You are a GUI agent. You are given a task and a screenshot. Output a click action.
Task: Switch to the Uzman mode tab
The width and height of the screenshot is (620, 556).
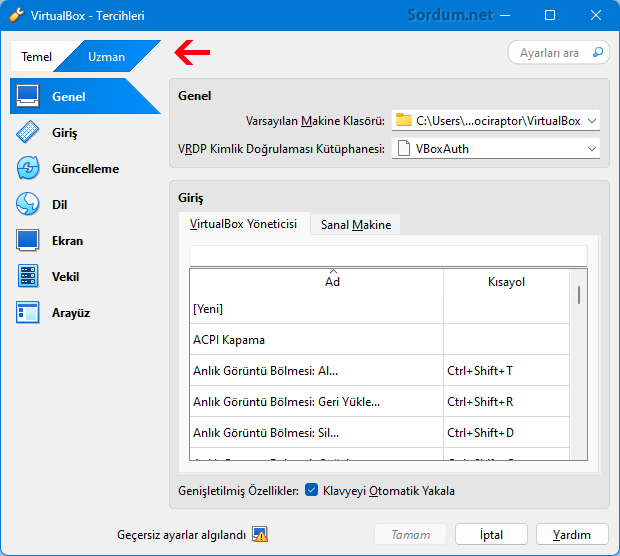[106, 57]
